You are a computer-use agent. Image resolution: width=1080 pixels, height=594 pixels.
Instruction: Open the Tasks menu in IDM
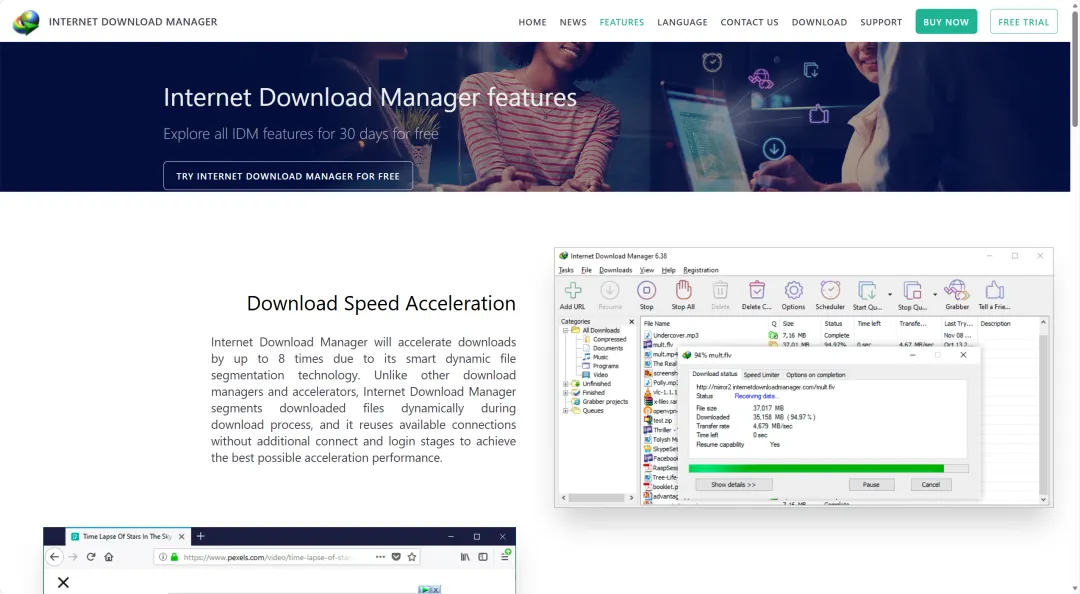pos(565,270)
